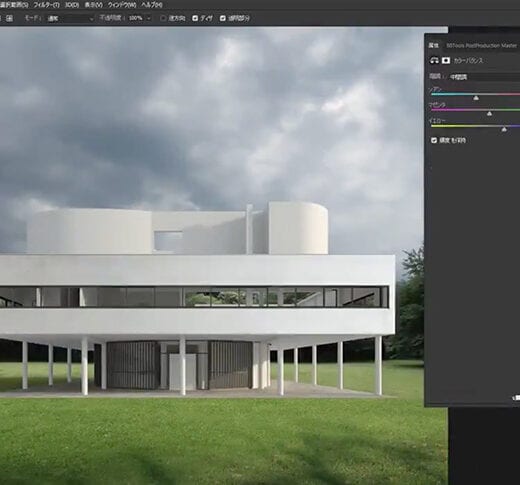
Task: Open the 表示(V) menu
Action: [93, 5]
